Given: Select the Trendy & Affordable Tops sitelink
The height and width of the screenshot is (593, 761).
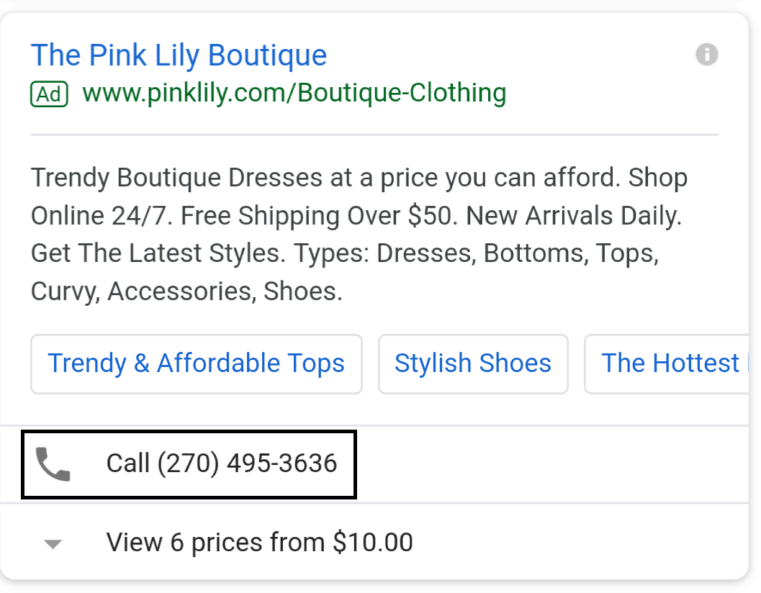Looking at the screenshot, I should [197, 363].
